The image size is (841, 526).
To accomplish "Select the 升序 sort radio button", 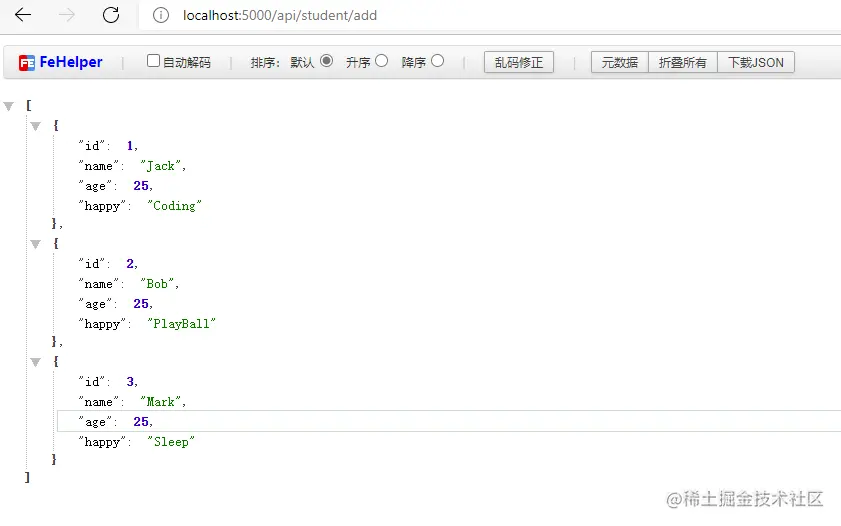I will (x=381, y=61).
